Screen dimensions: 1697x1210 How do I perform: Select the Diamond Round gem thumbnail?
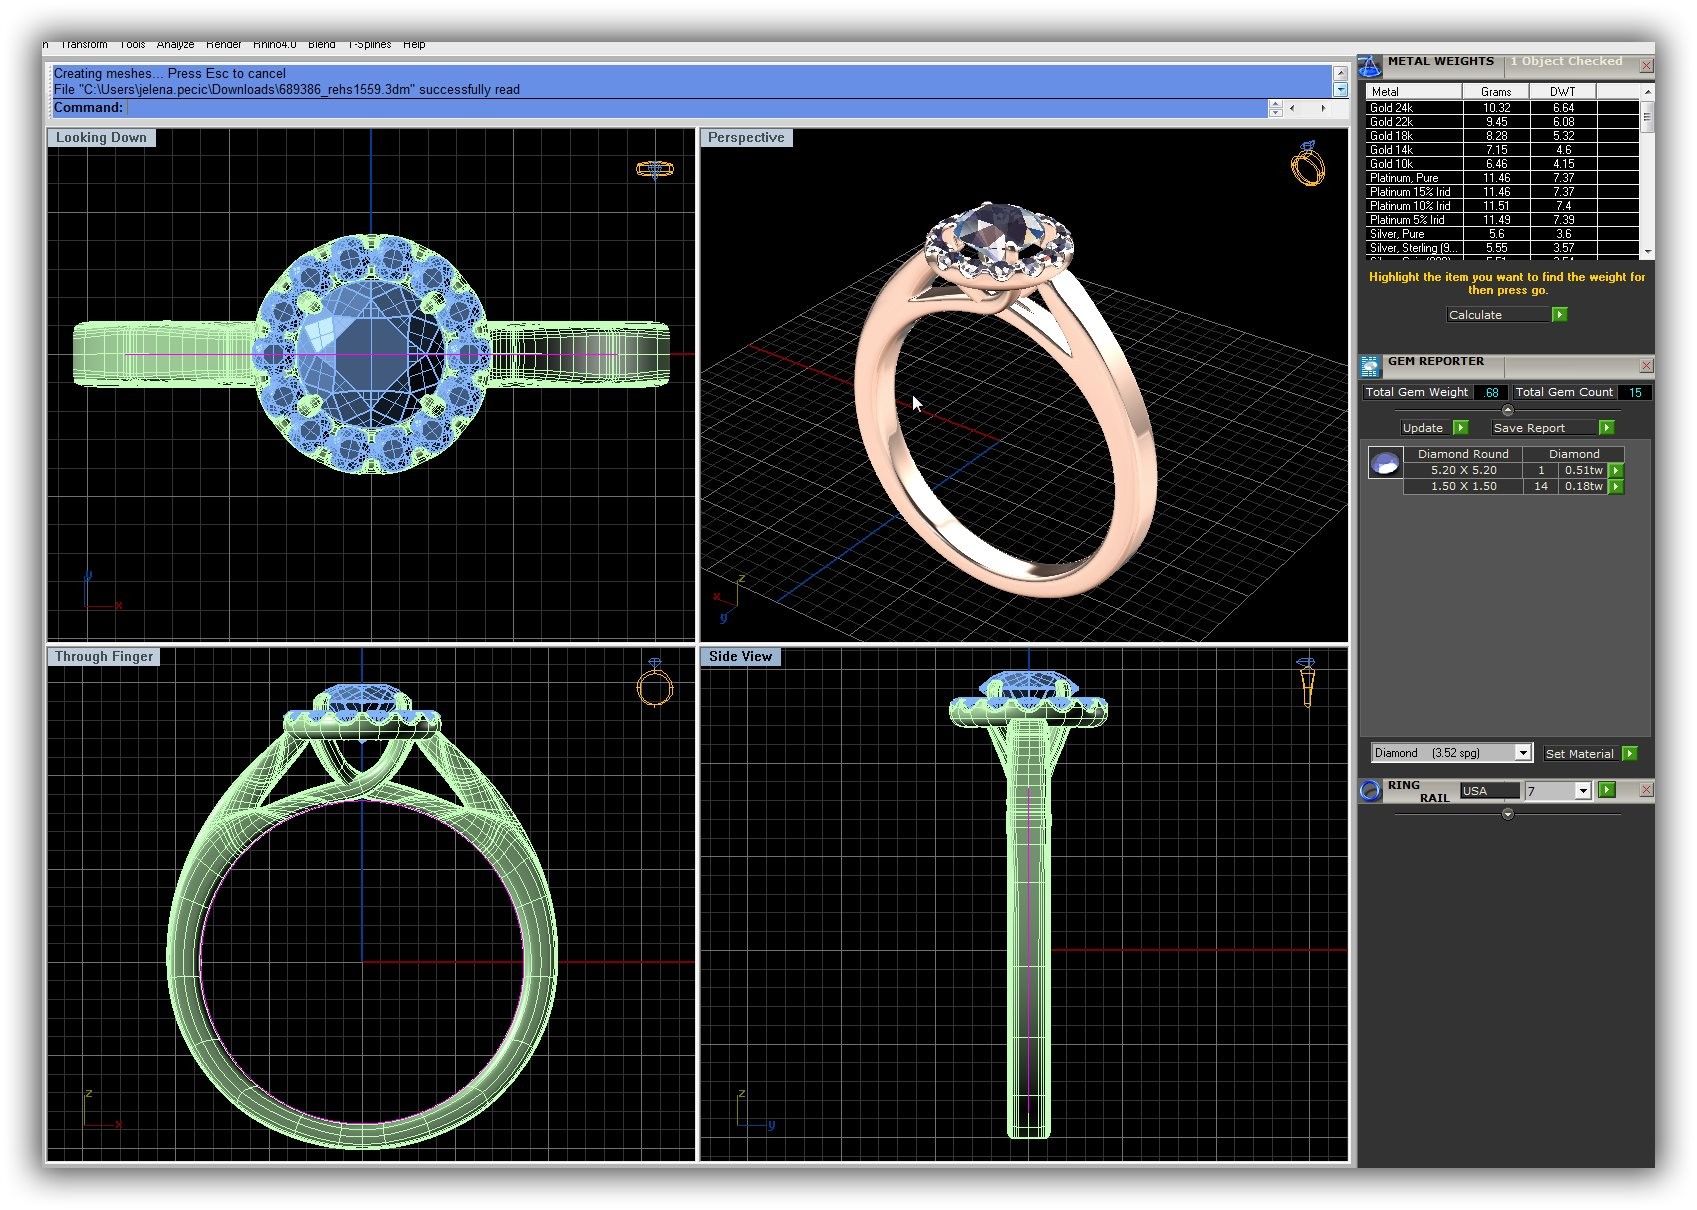[x=1385, y=464]
